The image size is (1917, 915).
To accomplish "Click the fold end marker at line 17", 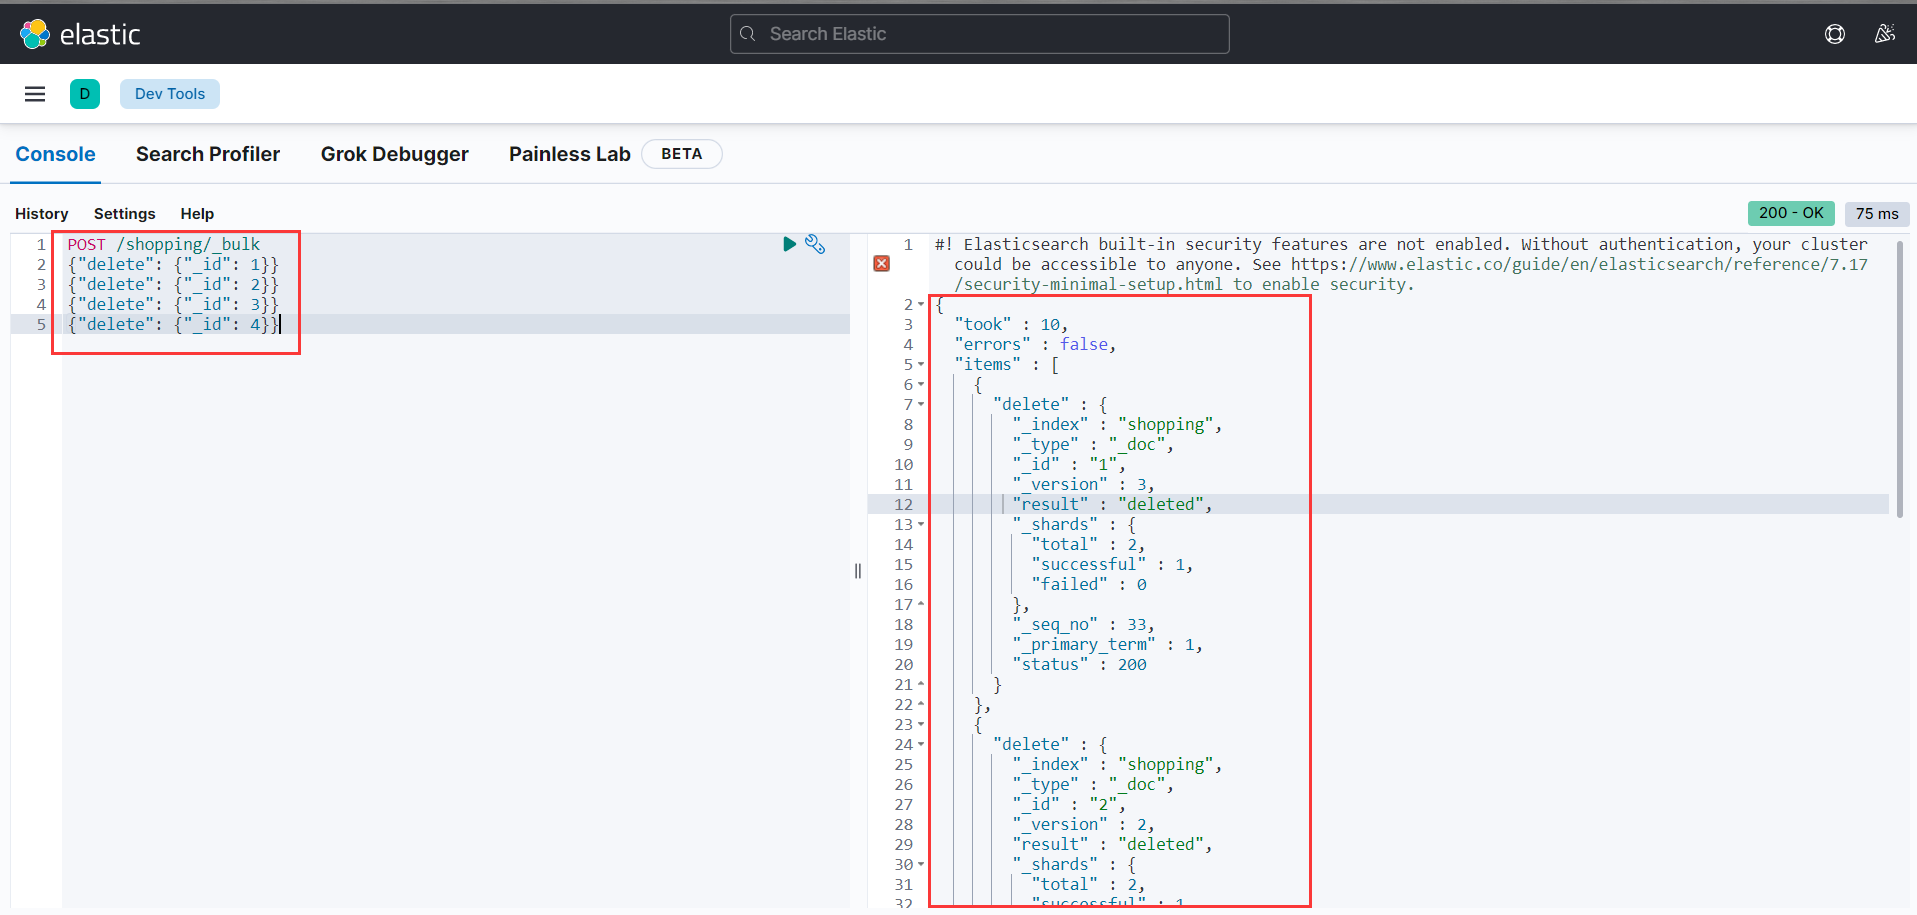I will coord(921,604).
